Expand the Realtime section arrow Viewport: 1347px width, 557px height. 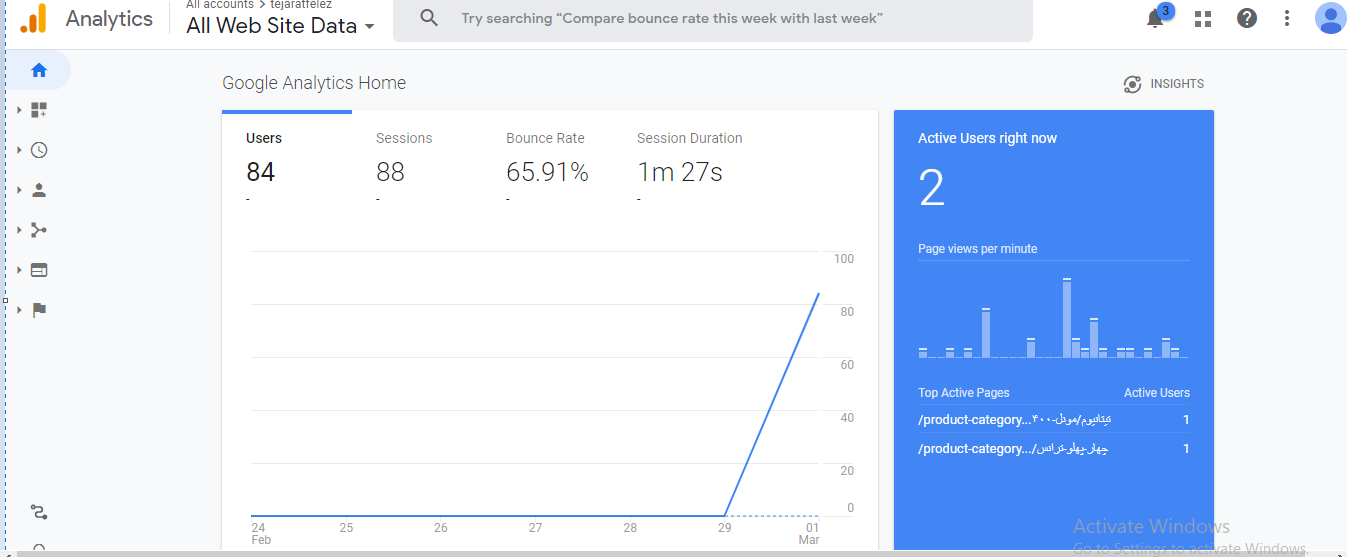[x=19, y=150]
